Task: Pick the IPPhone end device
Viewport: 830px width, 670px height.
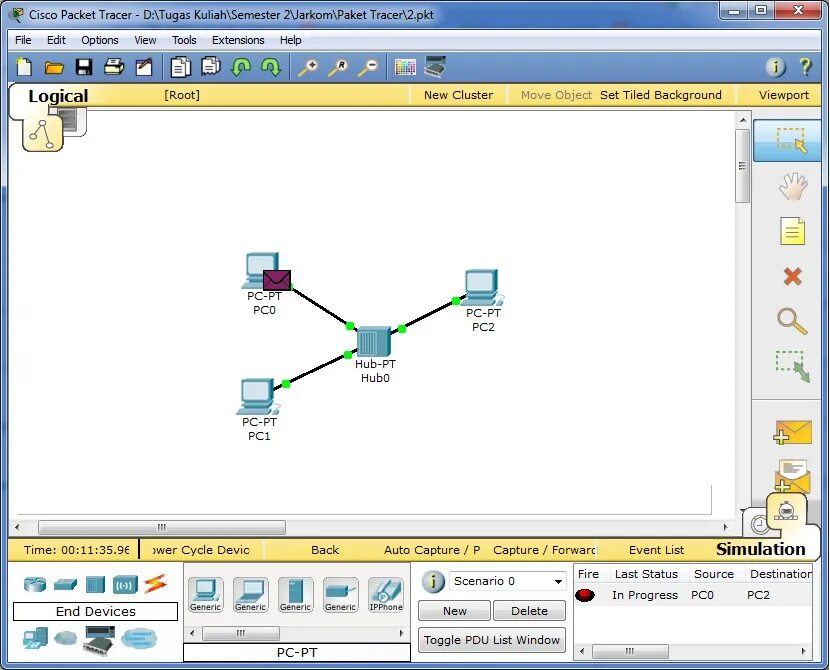Action: (386, 595)
